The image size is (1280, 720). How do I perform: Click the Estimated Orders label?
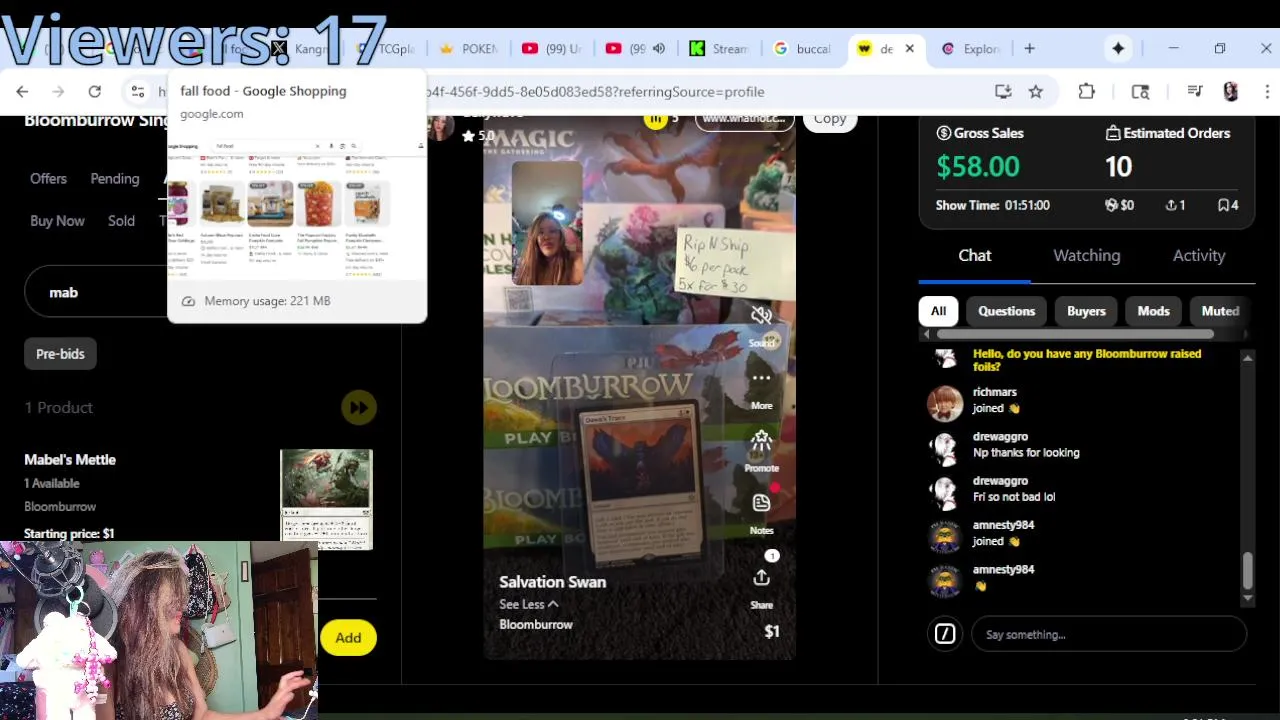1167,133
